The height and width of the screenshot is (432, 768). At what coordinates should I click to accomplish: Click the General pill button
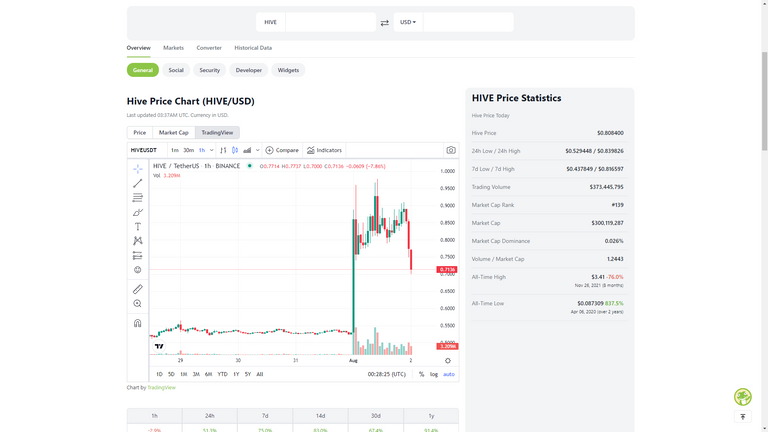pos(143,70)
